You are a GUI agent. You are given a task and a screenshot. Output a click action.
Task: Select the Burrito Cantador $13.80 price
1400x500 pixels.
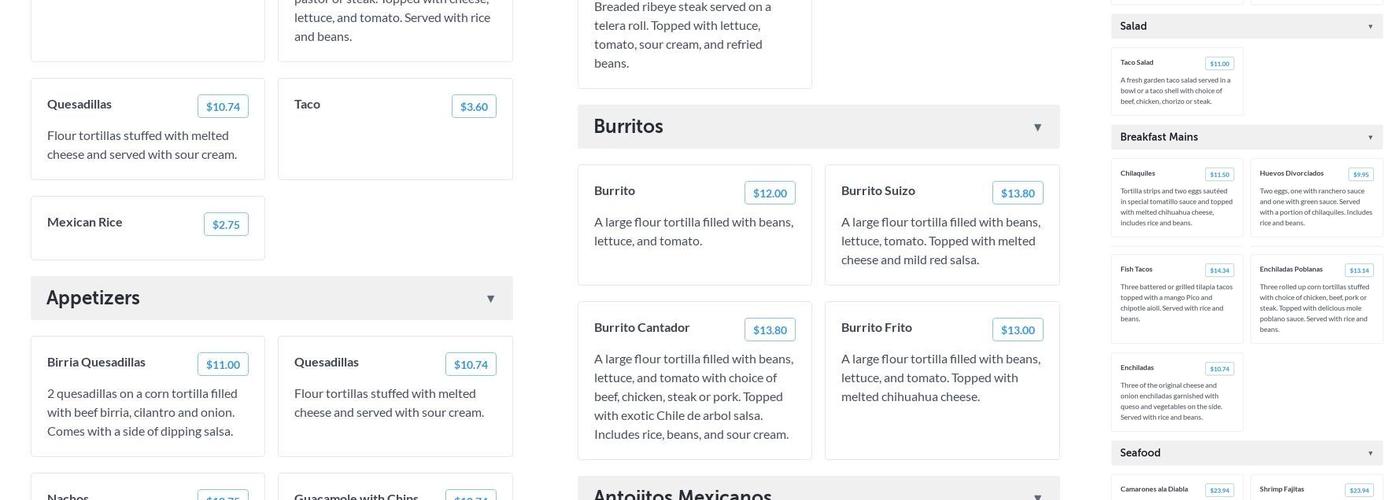click(769, 330)
